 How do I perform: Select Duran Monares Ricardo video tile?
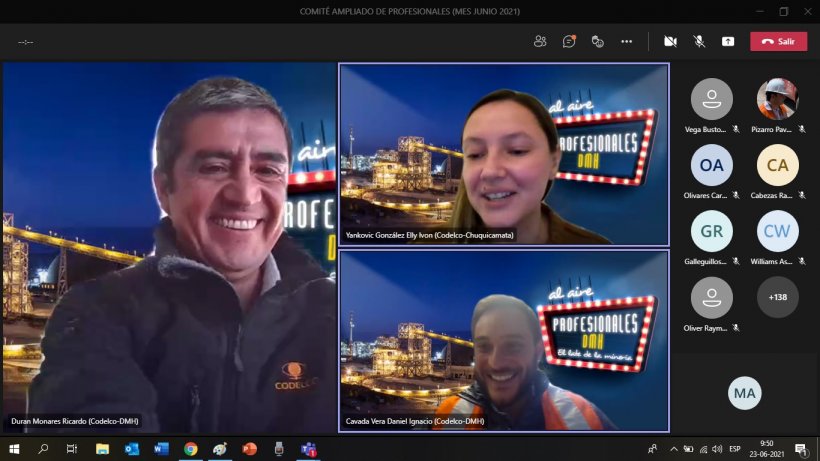tap(169, 248)
